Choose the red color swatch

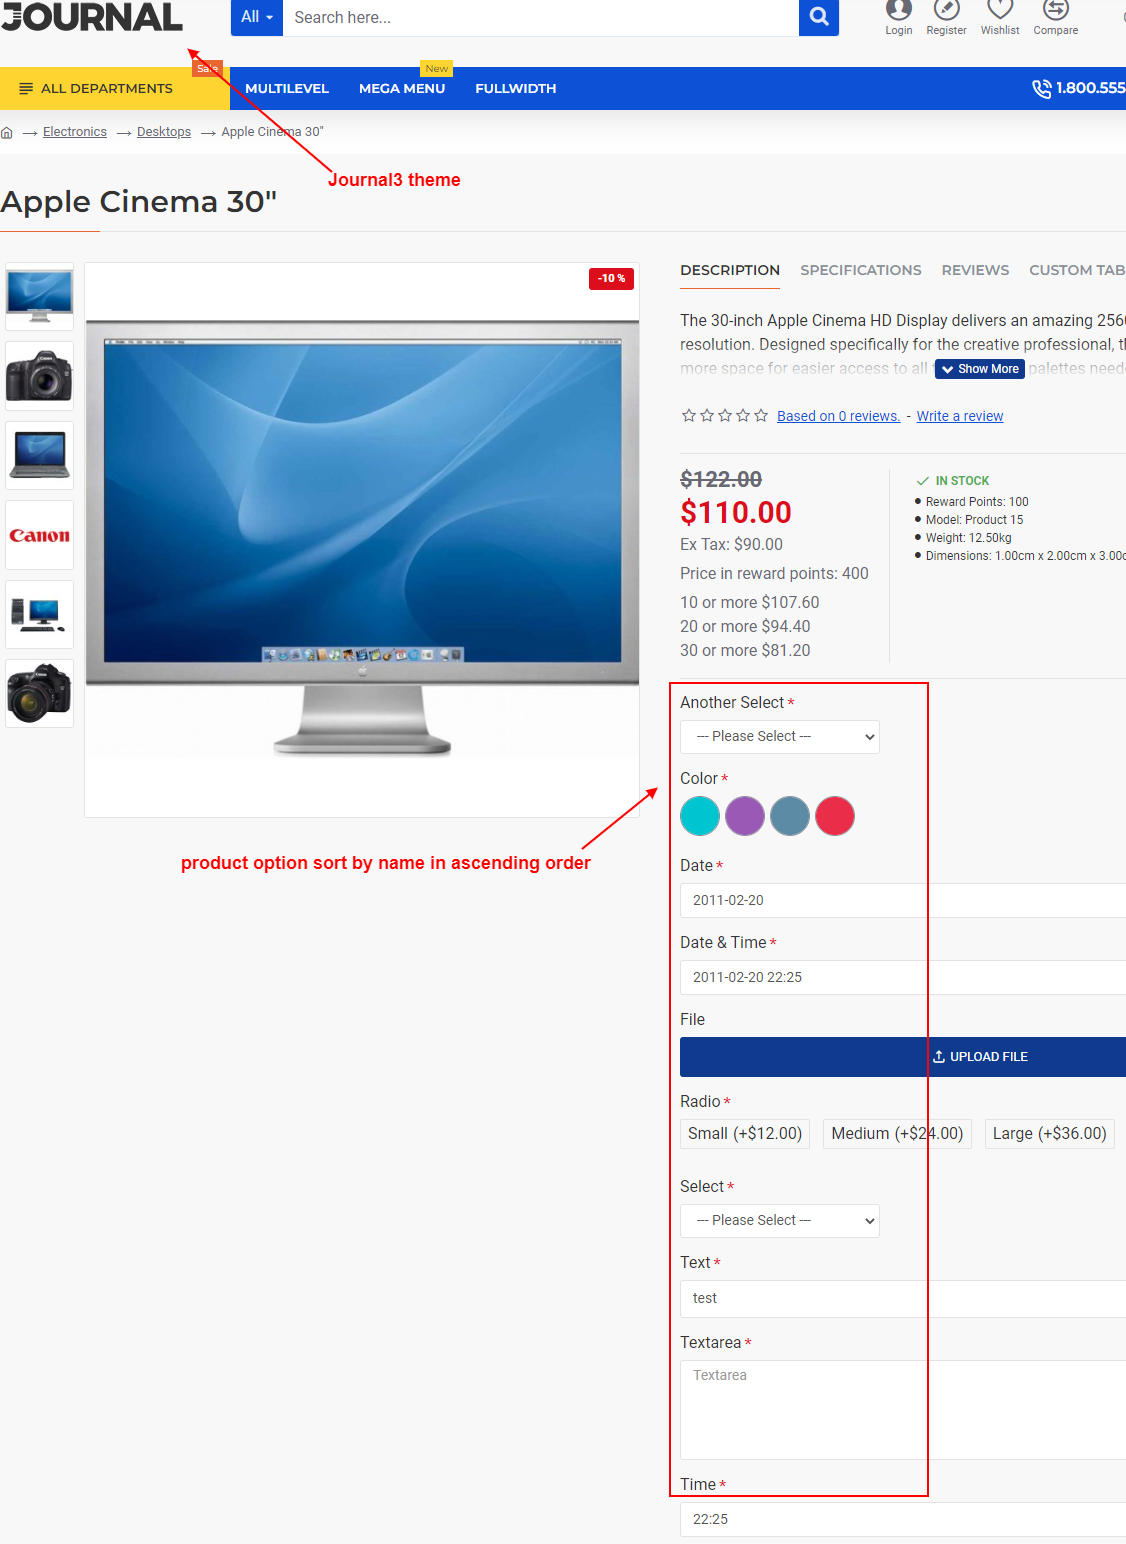[835, 816]
